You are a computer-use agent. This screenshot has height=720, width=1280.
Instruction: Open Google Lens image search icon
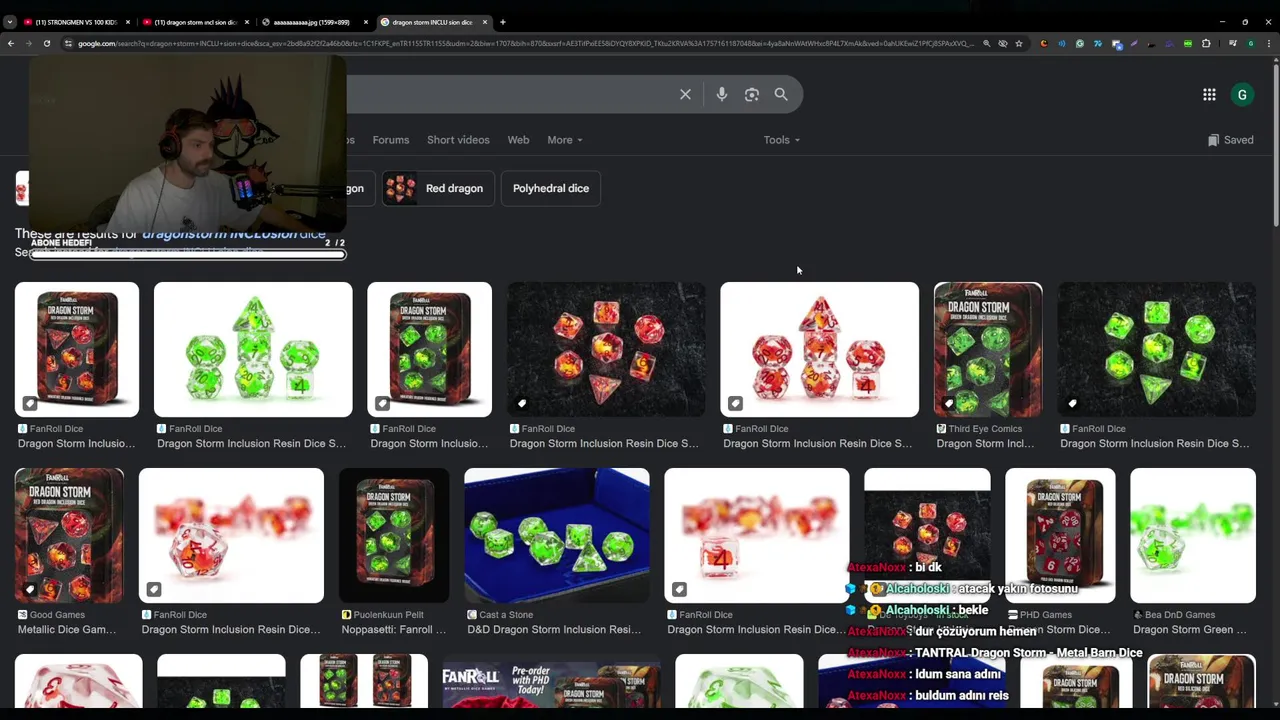point(752,94)
